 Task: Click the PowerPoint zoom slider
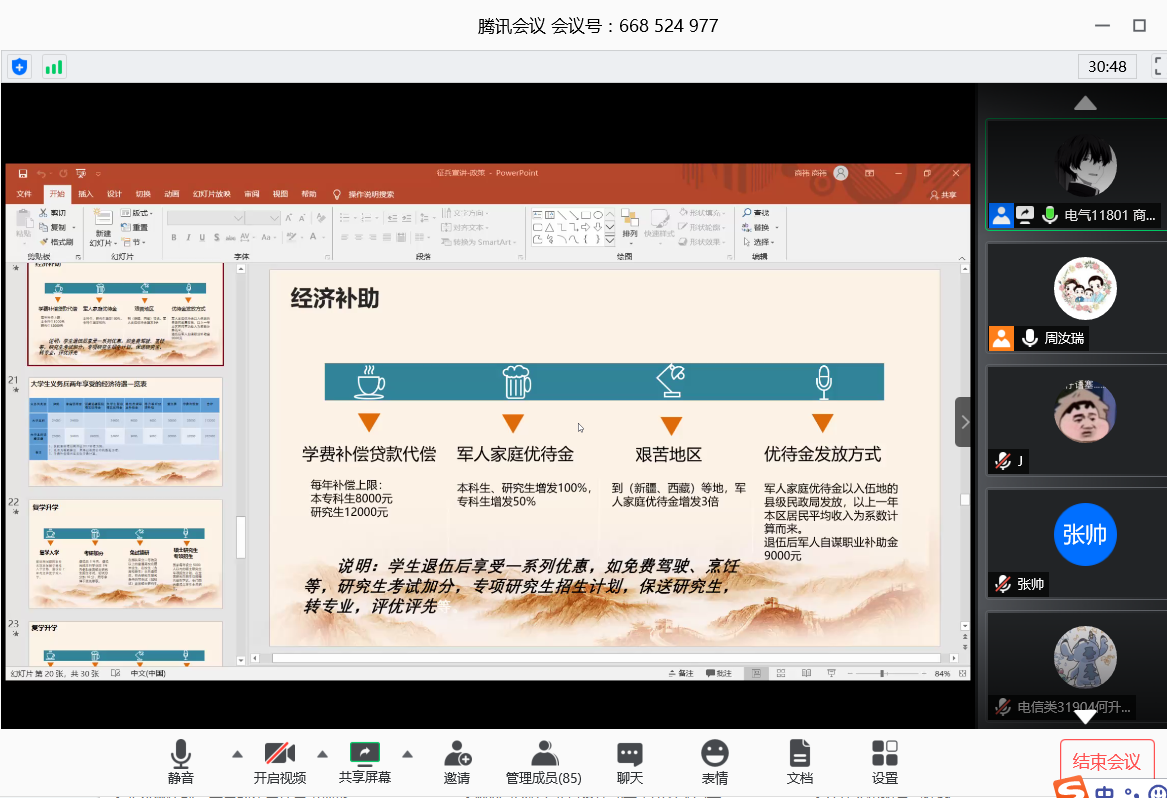pos(882,674)
